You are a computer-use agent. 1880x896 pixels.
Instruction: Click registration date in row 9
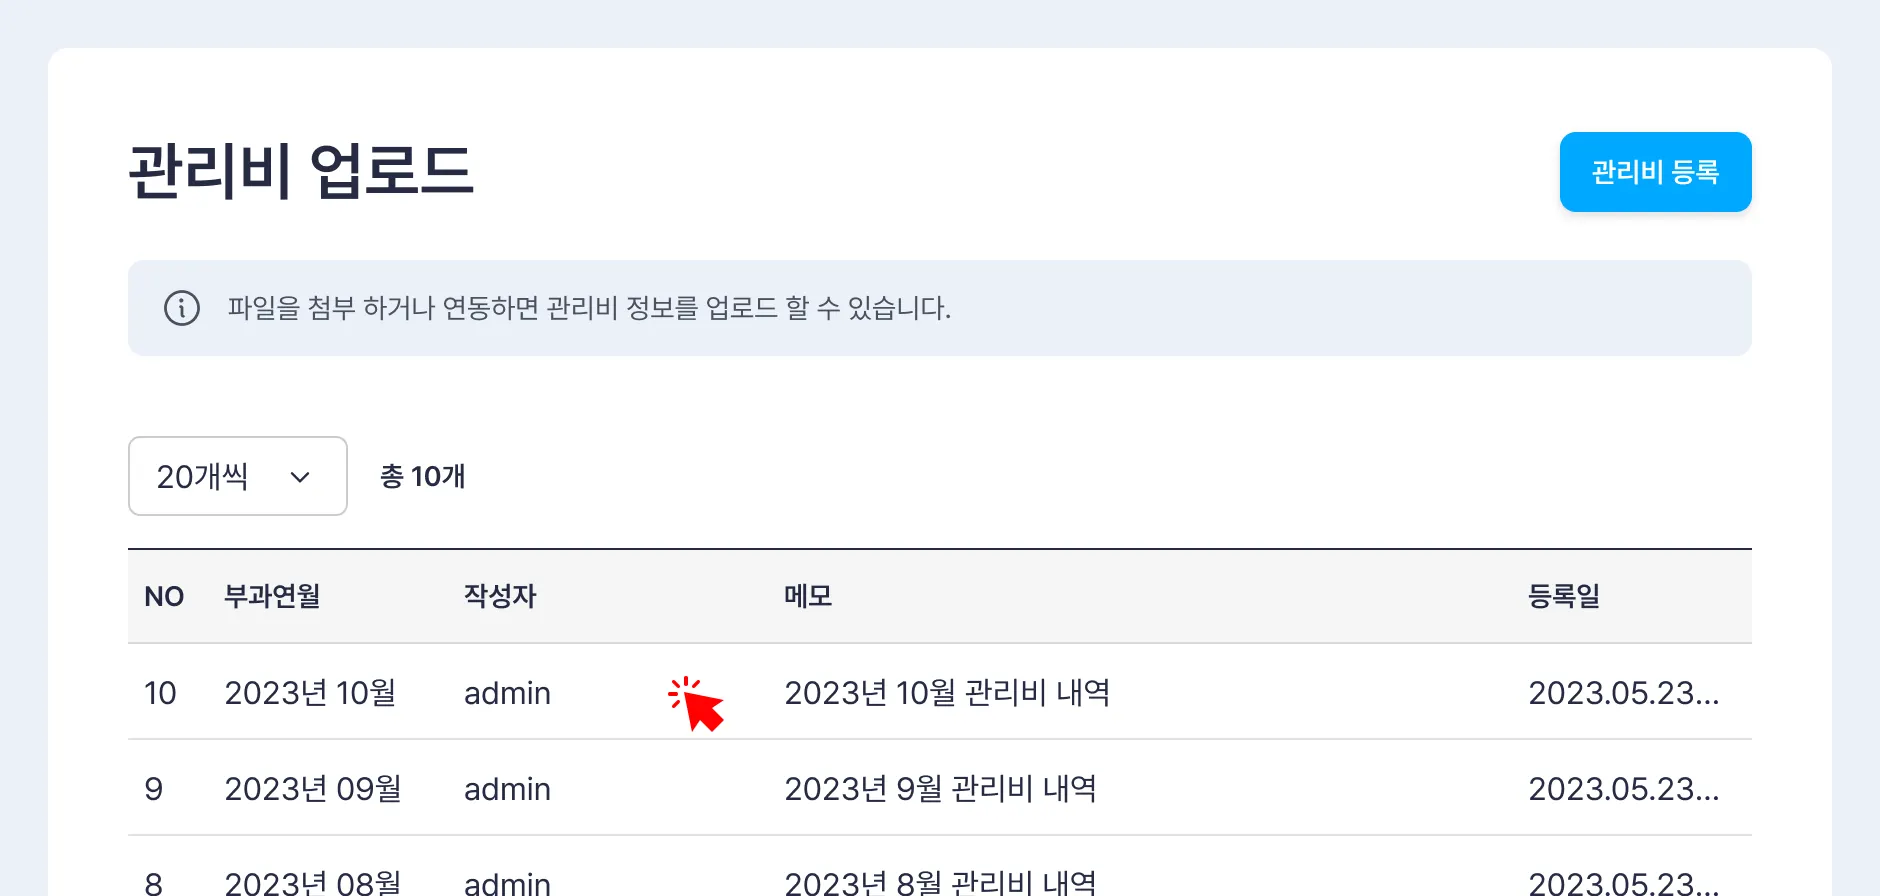point(1623,788)
